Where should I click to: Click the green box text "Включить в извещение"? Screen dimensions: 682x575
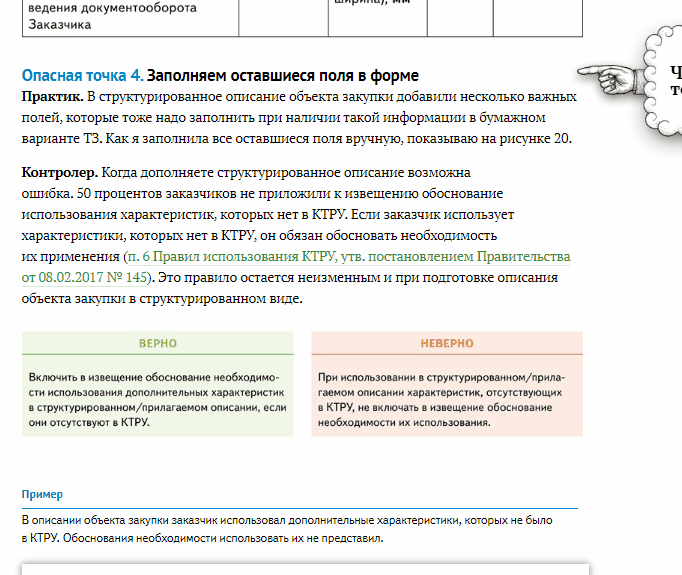[x=158, y=399]
